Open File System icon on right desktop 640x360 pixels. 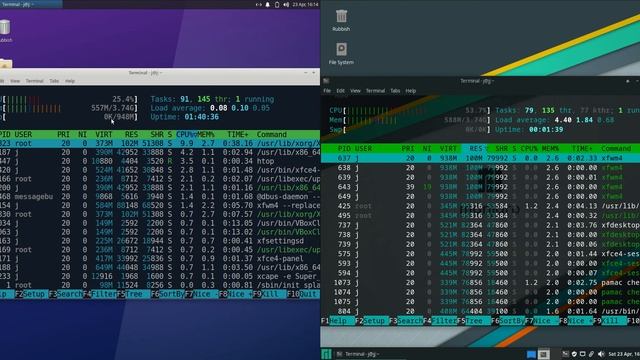point(341,53)
